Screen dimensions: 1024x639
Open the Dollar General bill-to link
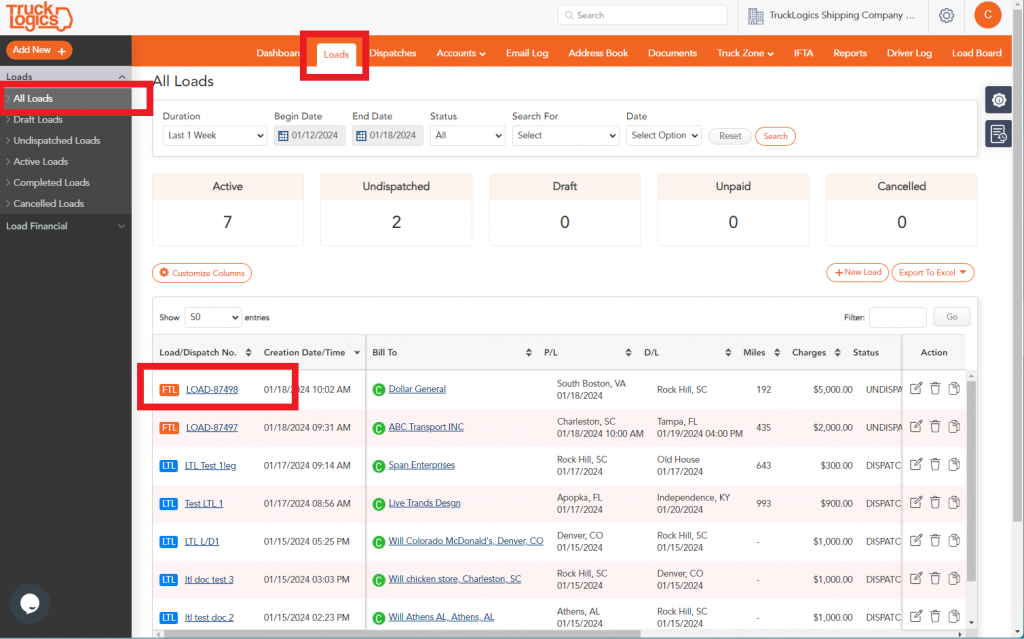click(417, 389)
